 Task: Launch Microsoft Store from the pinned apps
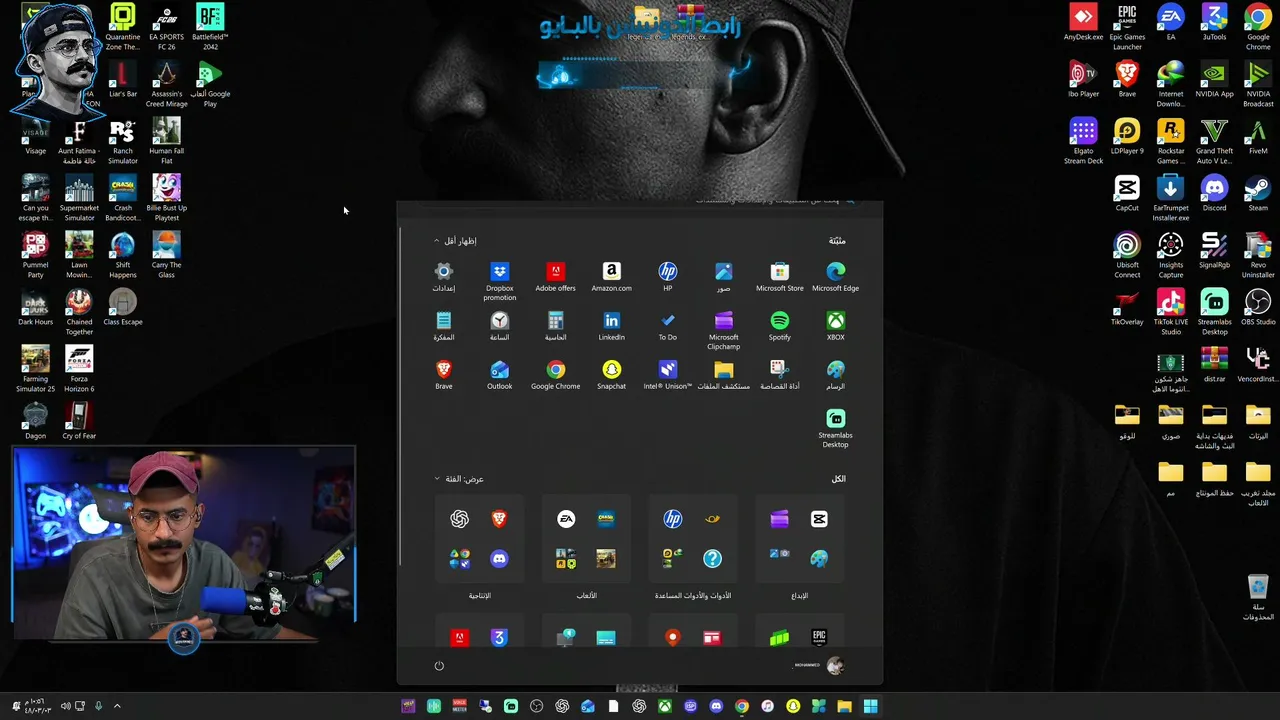tap(779, 277)
